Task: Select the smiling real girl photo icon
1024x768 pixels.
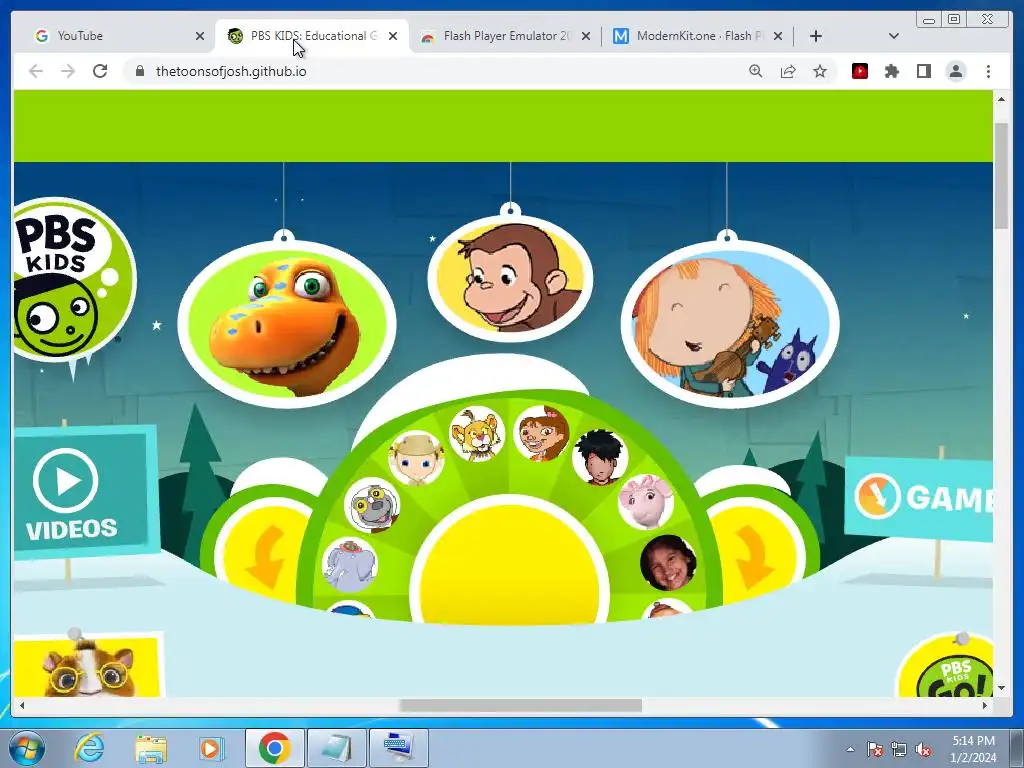Action: [x=668, y=563]
